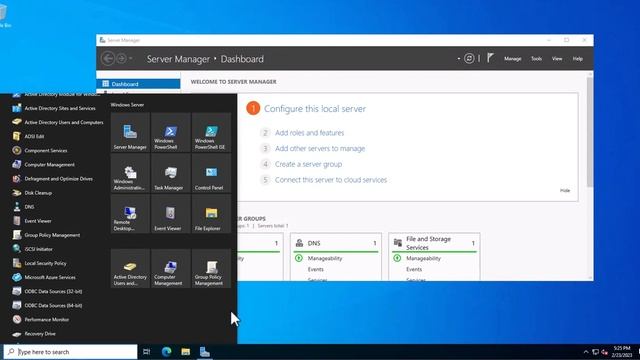Open Performance Monitor from the app list
Screen dimensions: 640x360
point(40,320)
